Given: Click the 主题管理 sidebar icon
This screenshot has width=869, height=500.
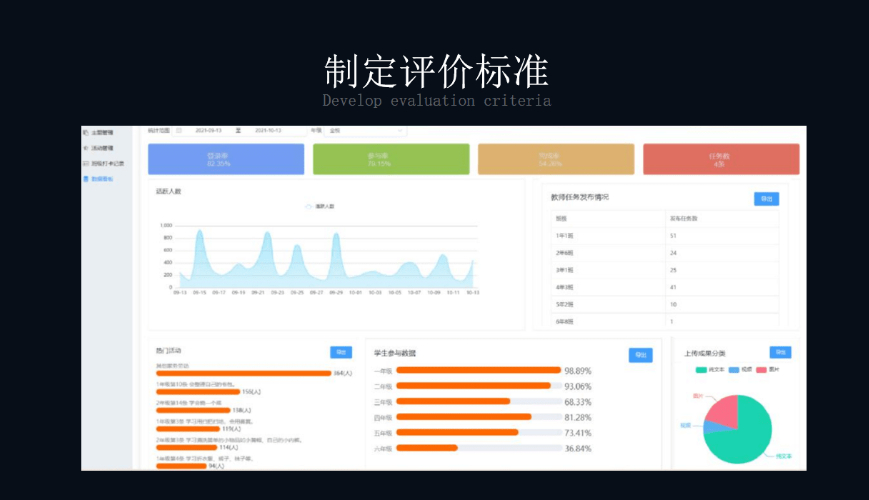Looking at the screenshot, I should click(86, 132).
